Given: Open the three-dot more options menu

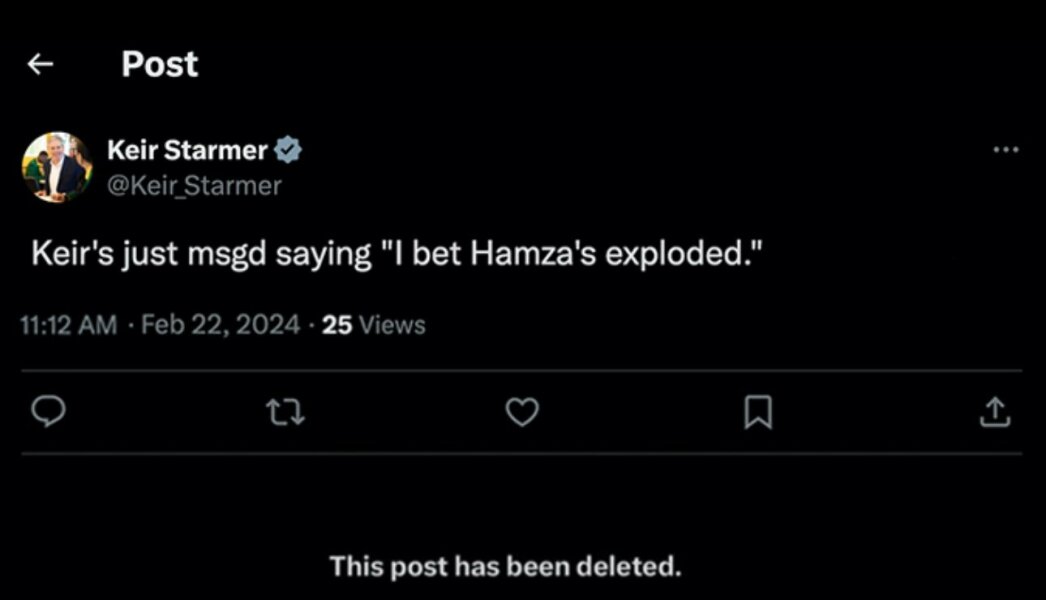Looking at the screenshot, I should coord(1006,150).
